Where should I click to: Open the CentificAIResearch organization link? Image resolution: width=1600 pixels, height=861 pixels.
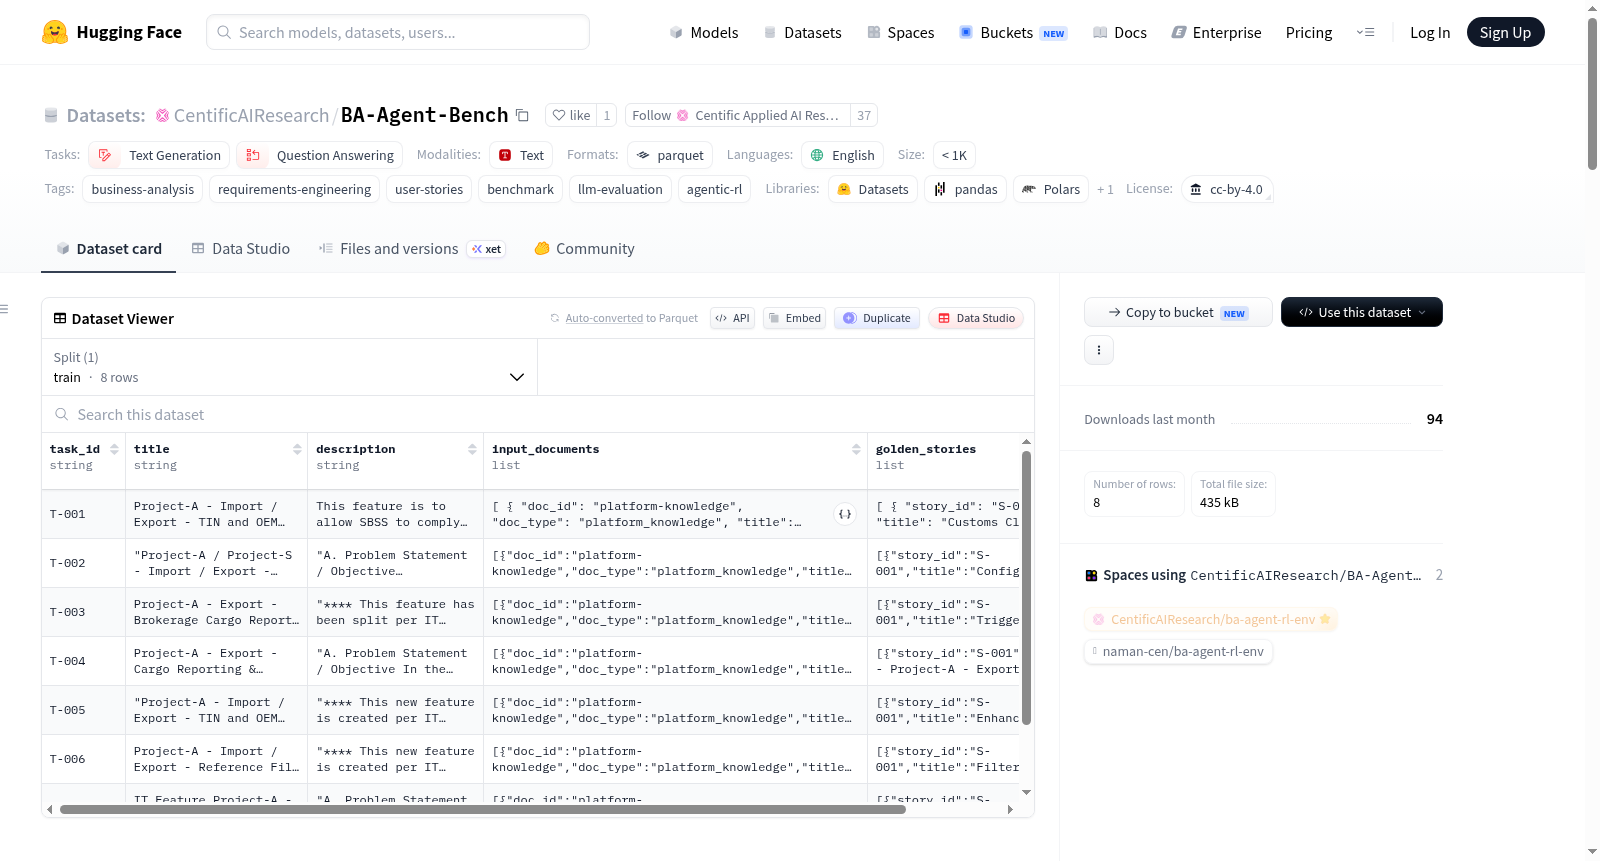coord(251,116)
